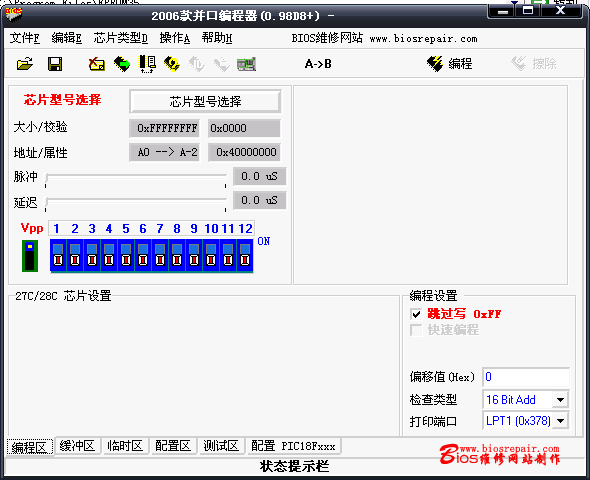Image resolution: width=590 pixels, height=480 pixels.
Task: Toggle DIP switch 5
Action: 126,255
